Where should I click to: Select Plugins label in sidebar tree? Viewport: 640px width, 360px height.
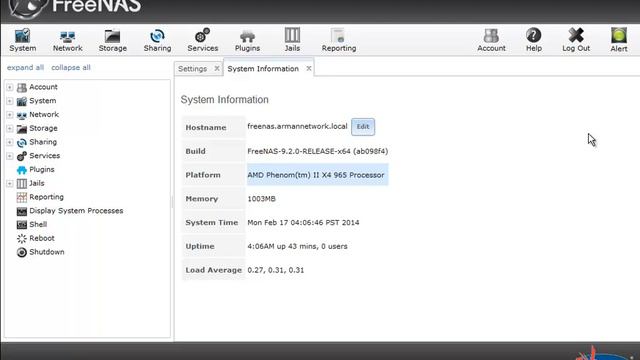42,169
